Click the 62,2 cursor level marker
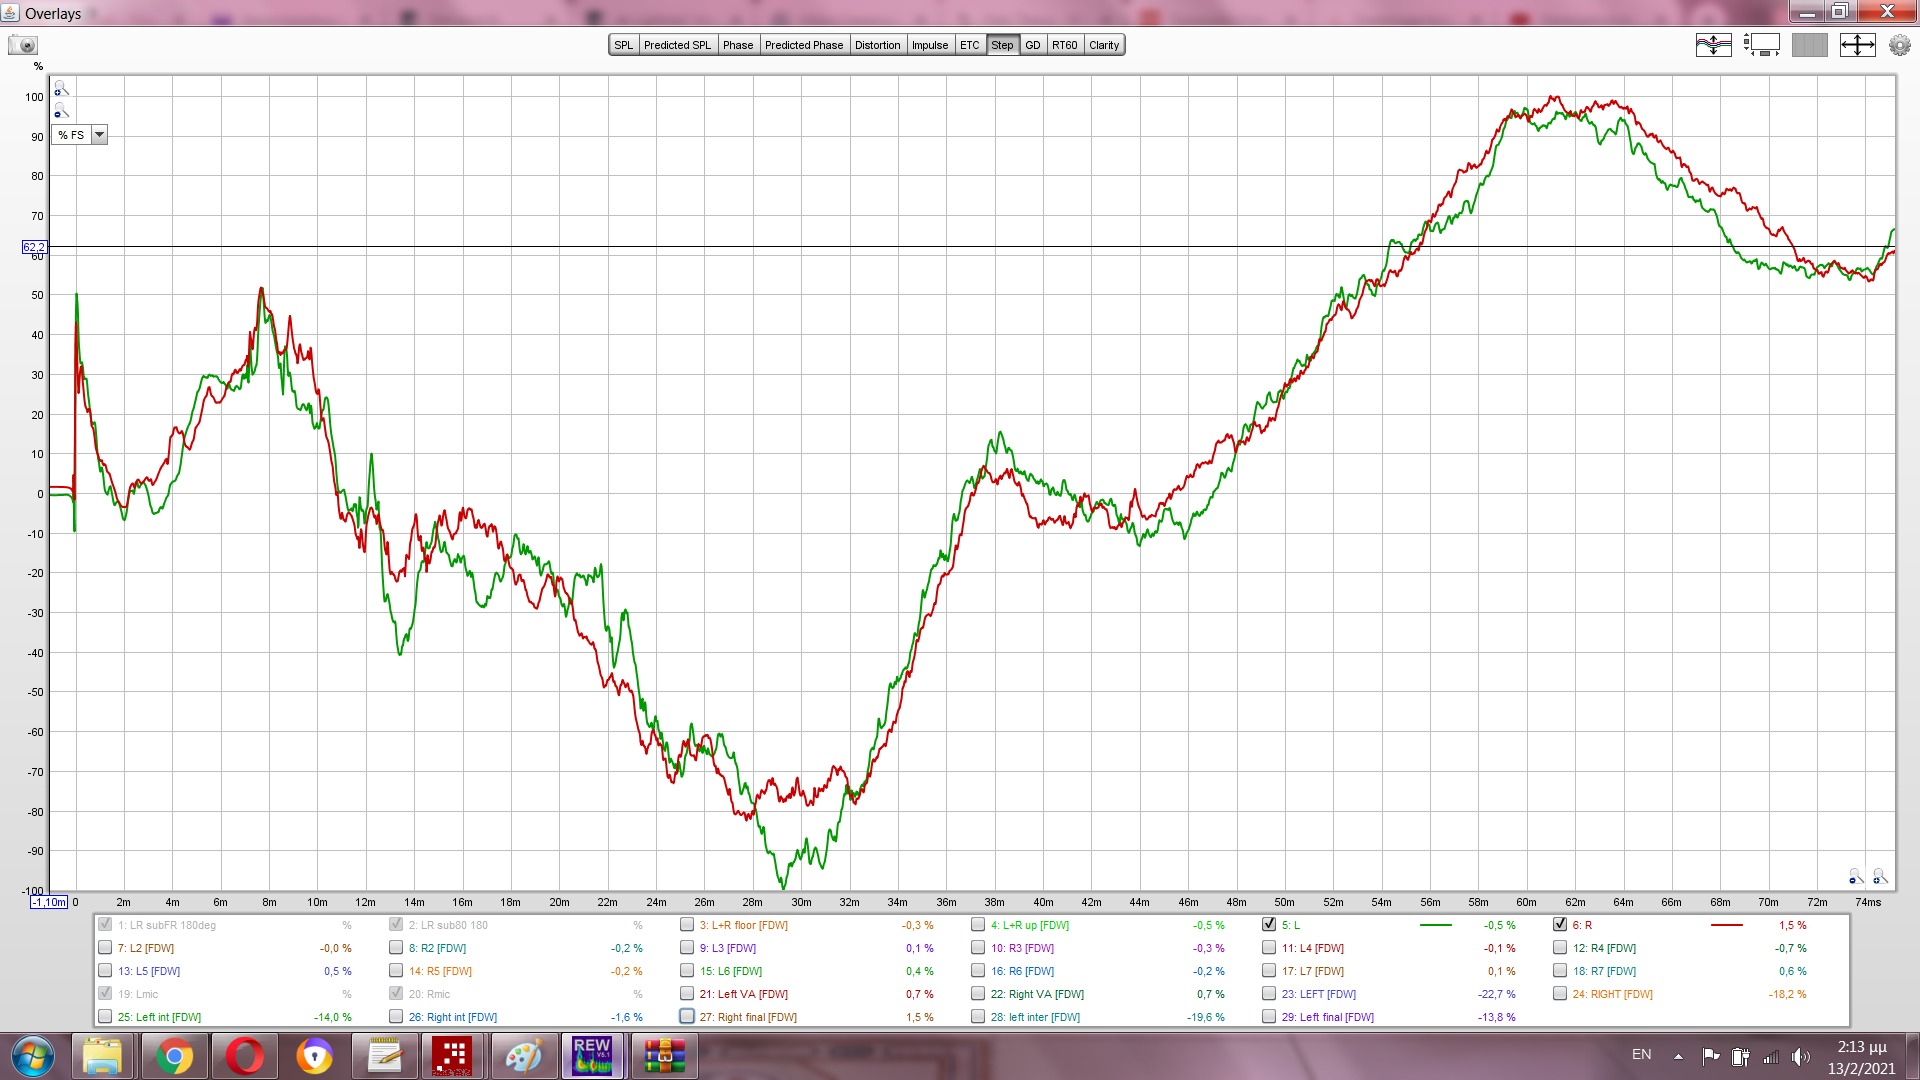1920x1080 pixels. pos(34,247)
